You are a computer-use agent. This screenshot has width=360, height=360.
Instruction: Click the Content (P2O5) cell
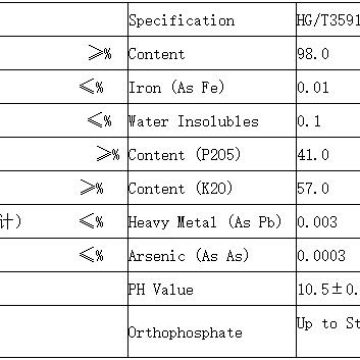[212, 154]
